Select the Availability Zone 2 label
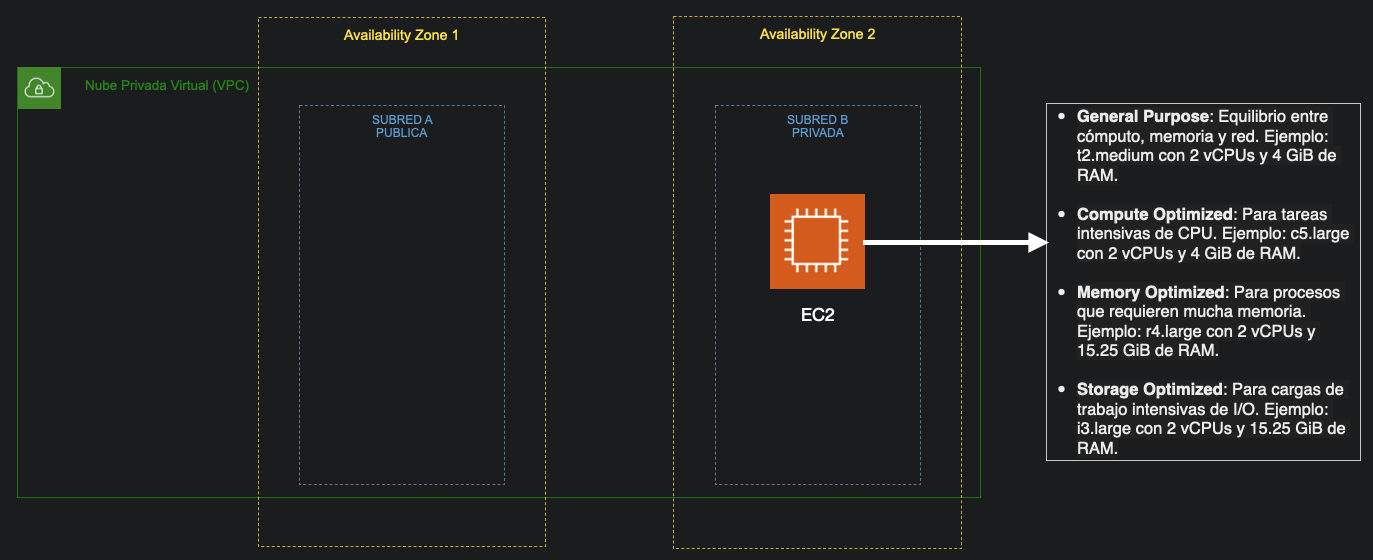Screen dimensions: 1373x560 [817, 34]
